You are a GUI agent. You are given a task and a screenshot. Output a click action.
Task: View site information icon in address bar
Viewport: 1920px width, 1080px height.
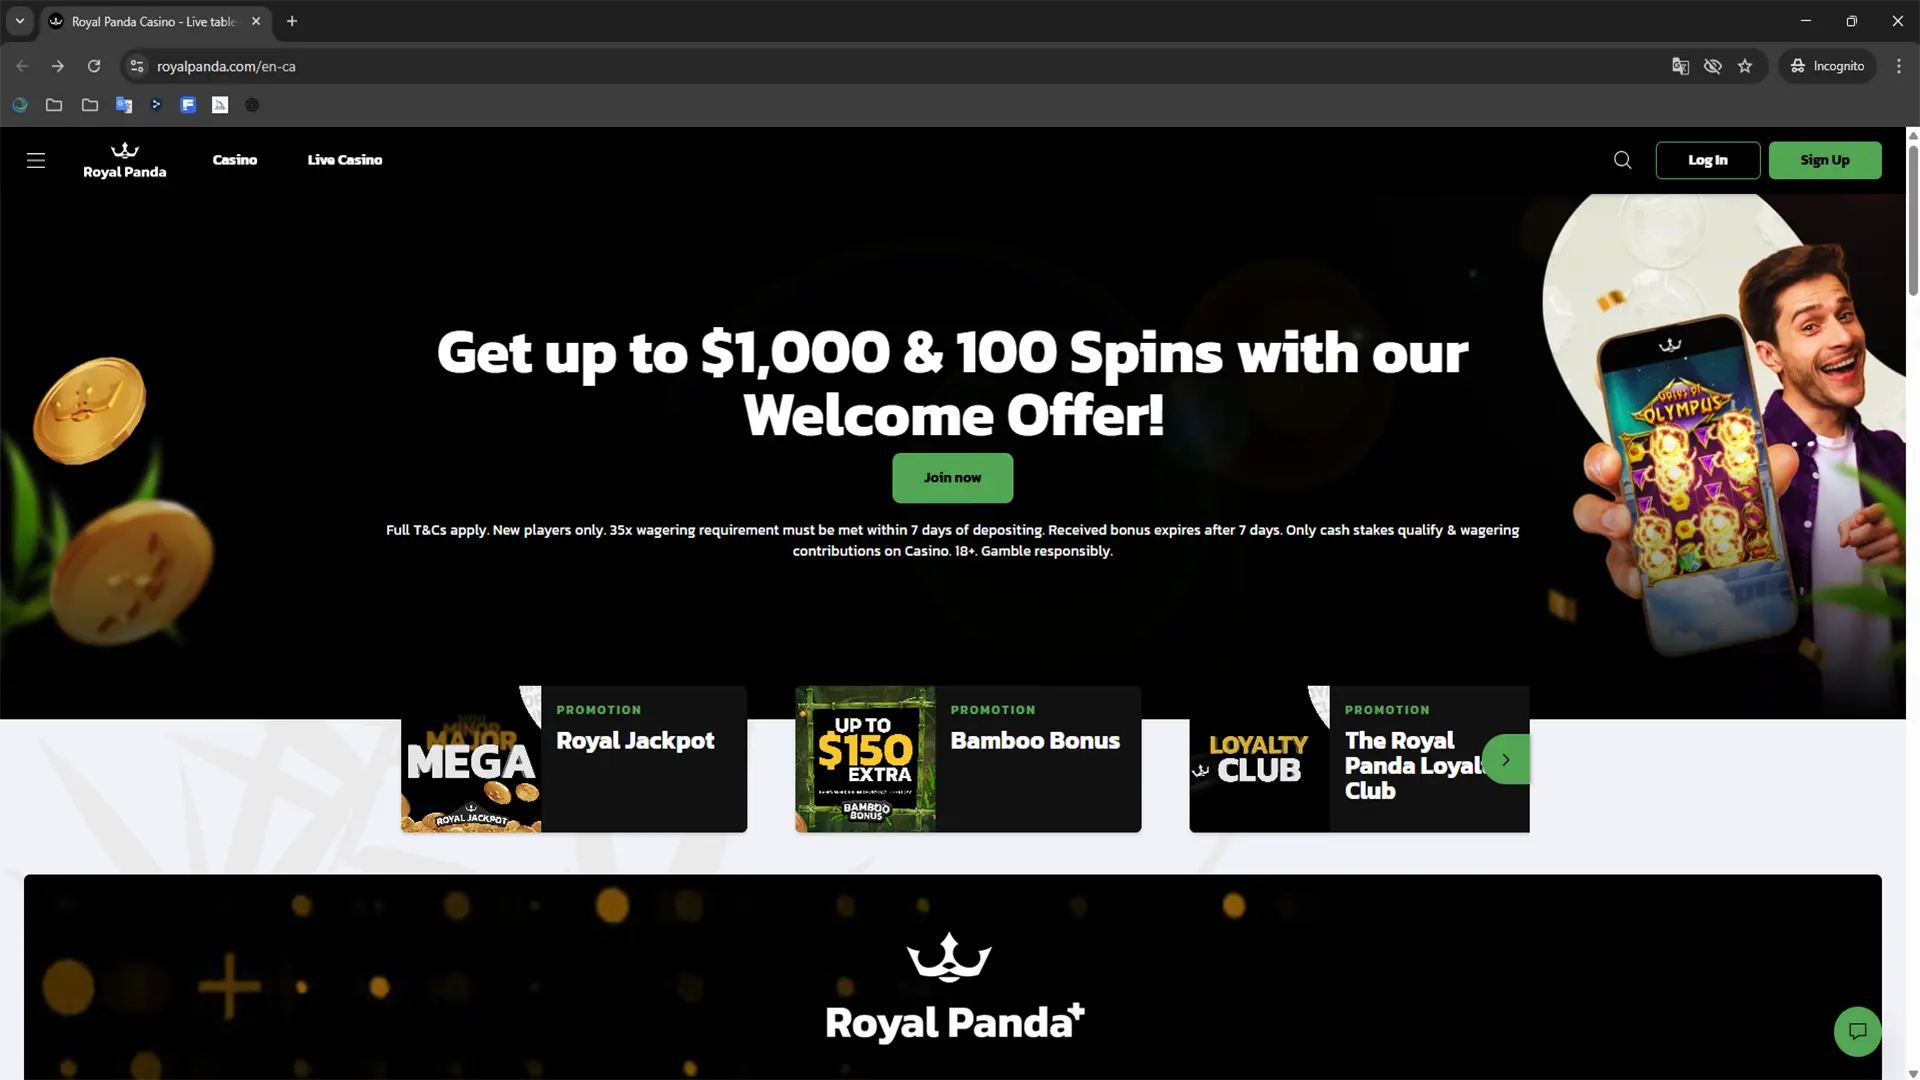(137, 66)
